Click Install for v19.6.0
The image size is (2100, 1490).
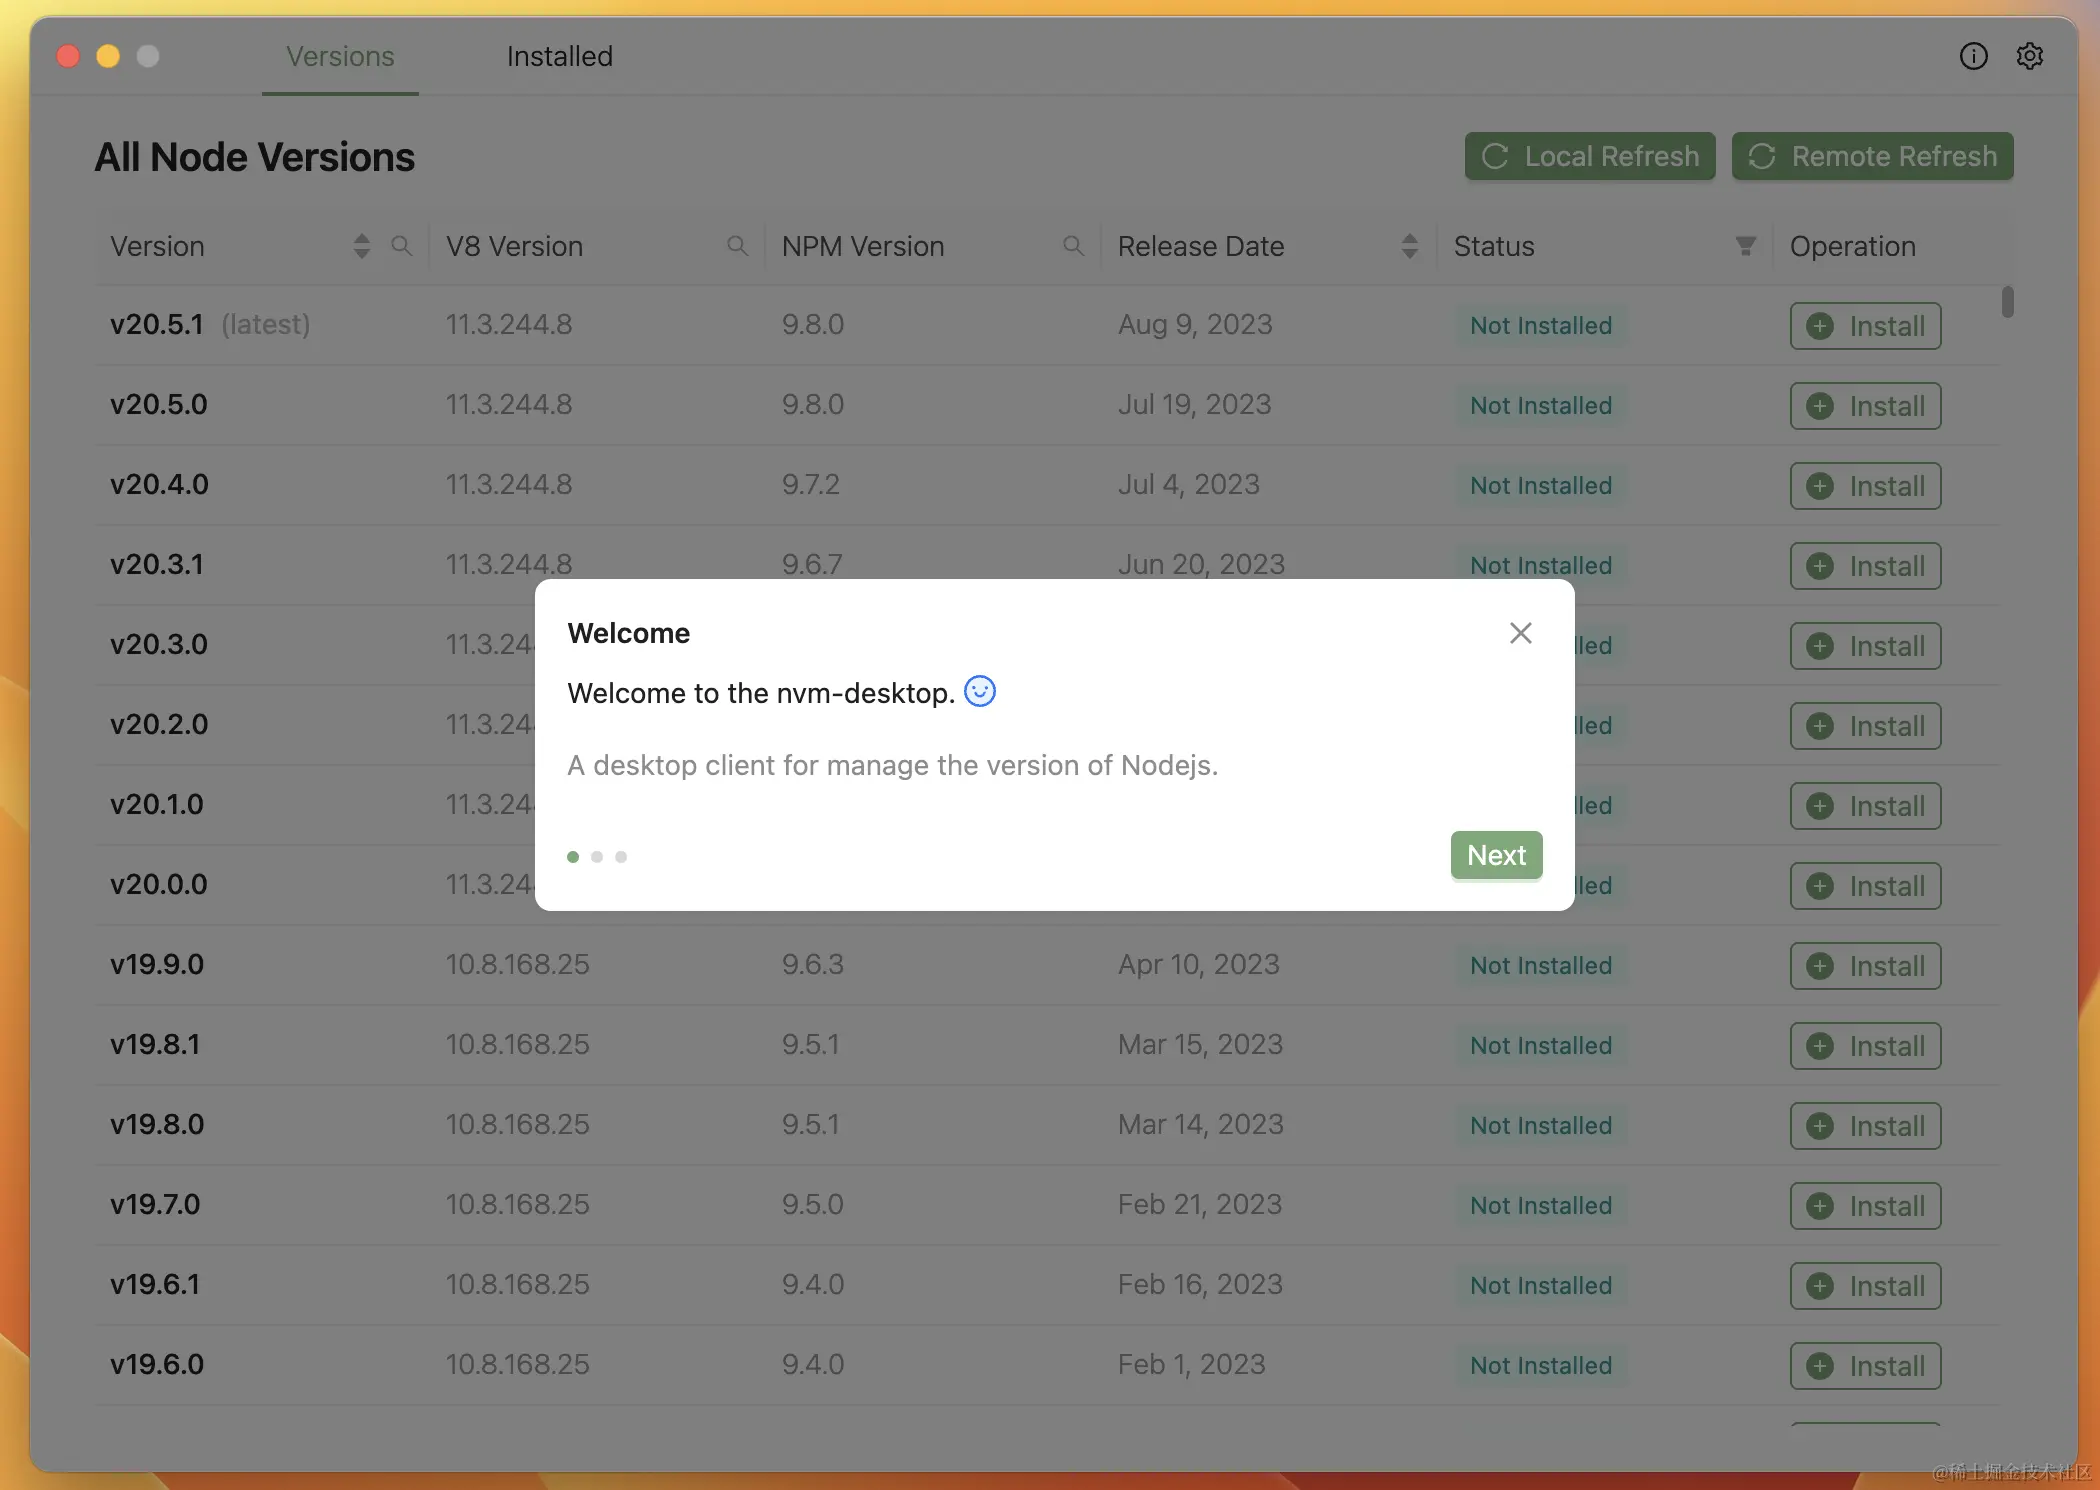click(1865, 1366)
